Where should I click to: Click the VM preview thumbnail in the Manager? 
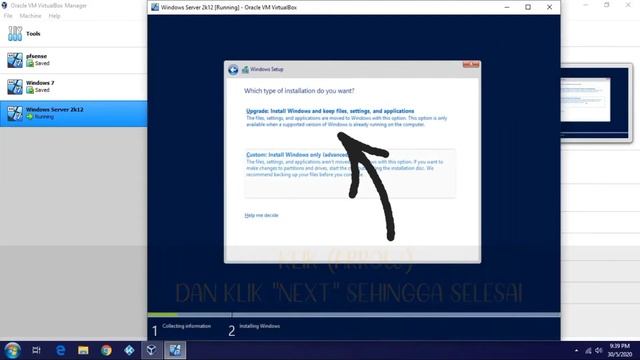595,102
